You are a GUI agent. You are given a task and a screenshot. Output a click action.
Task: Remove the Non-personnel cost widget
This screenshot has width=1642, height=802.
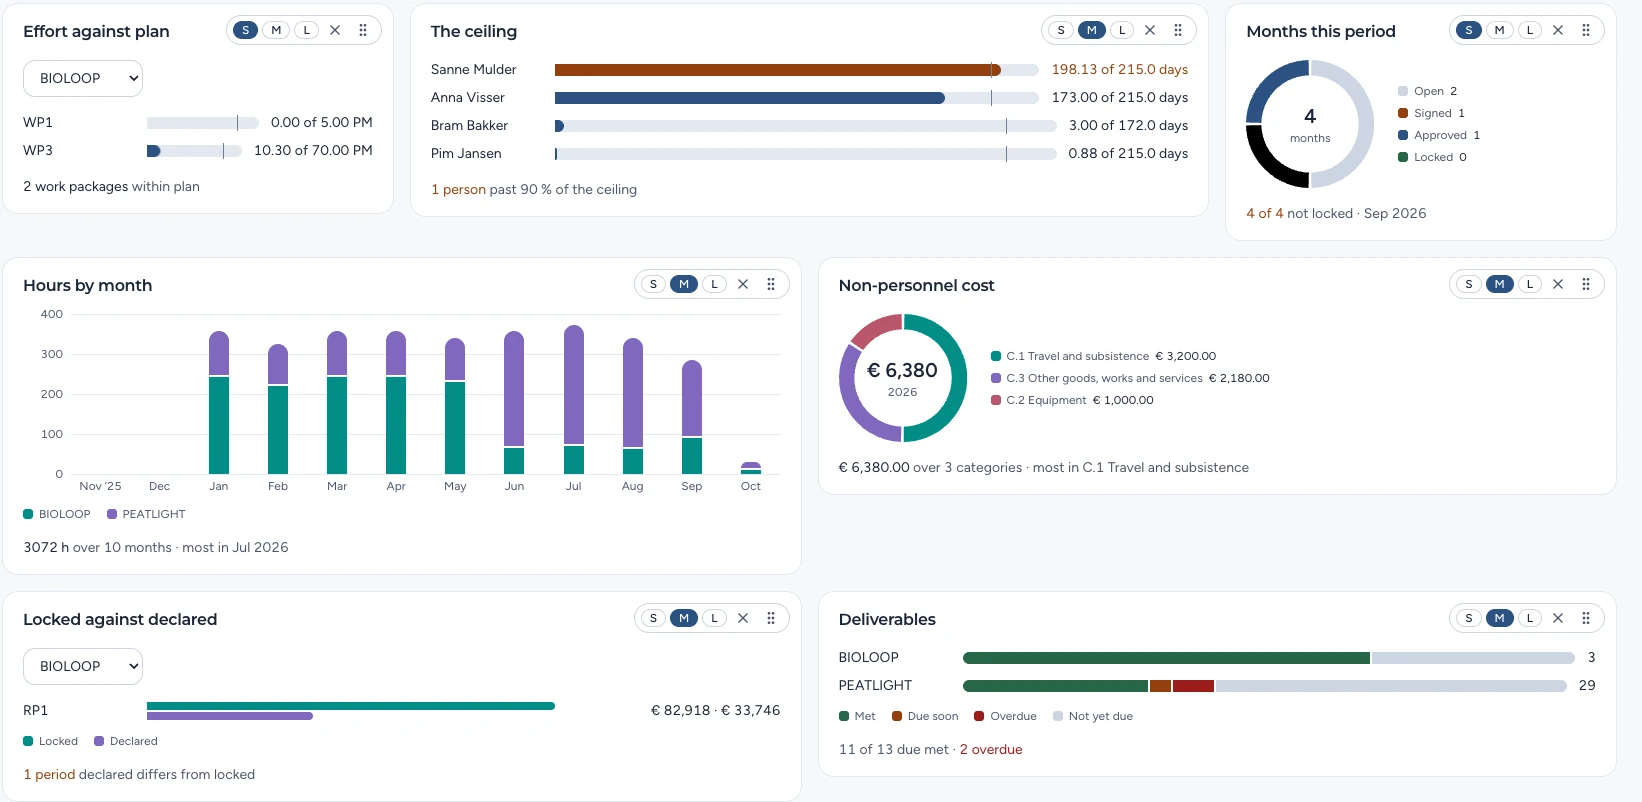[1558, 284]
